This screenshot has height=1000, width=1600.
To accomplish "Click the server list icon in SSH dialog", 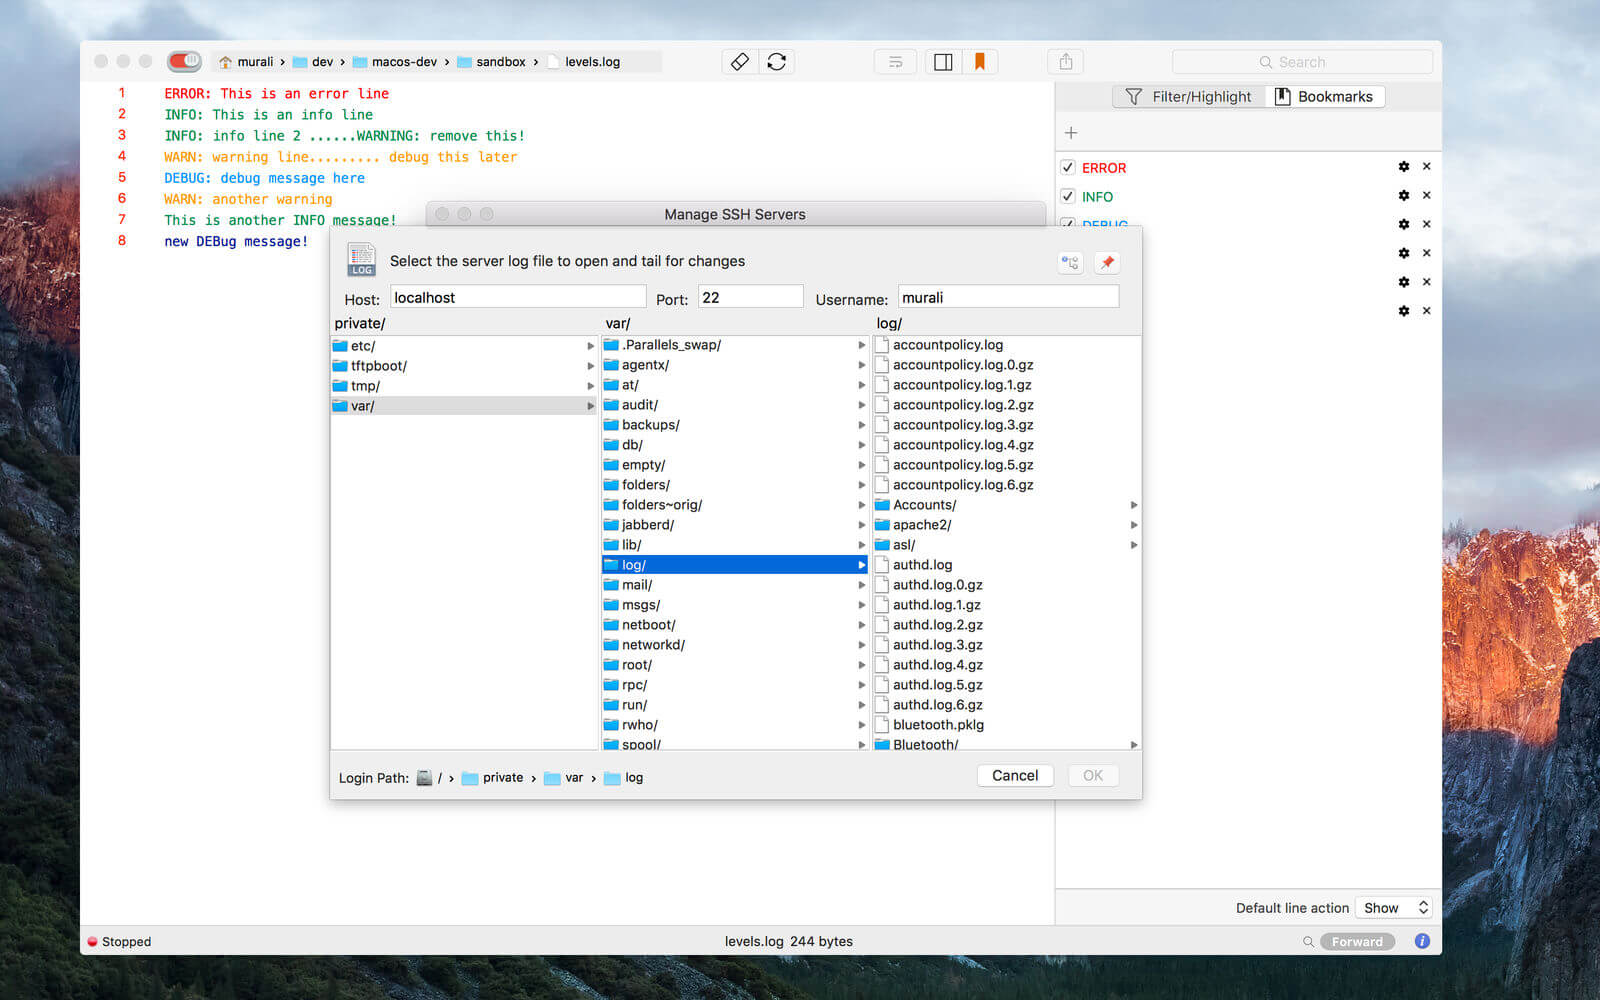I will point(1071,263).
